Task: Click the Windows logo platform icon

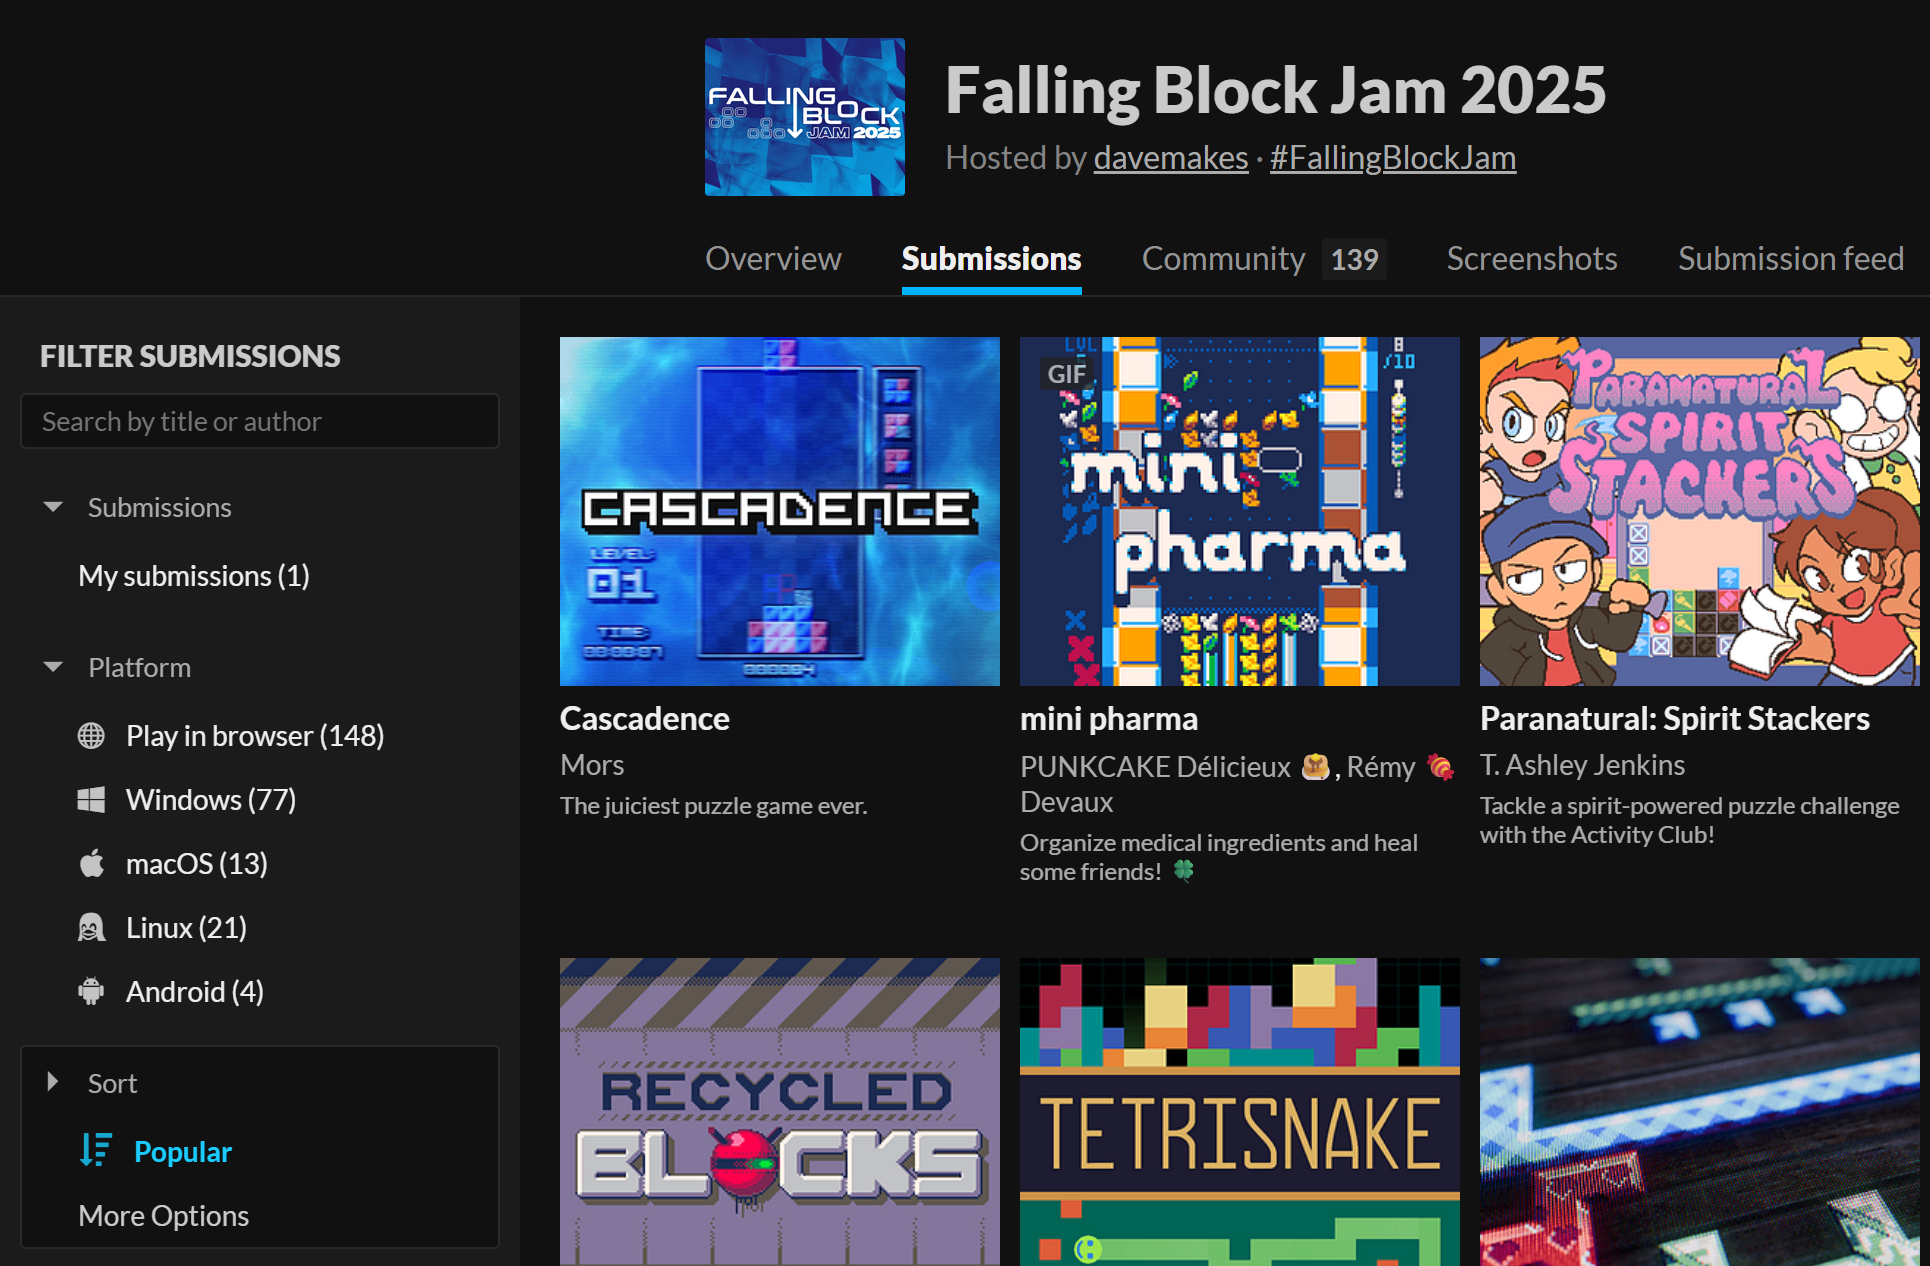Action: (91, 800)
